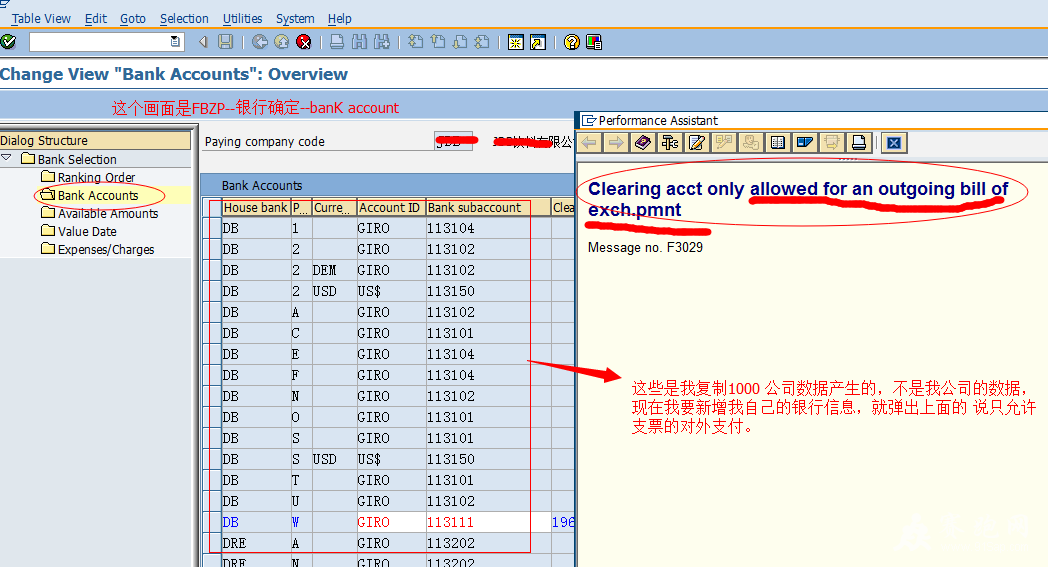Select the row selector for DRE 113202 row
This screenshot has height=567, width=1048.
(213, 543)
